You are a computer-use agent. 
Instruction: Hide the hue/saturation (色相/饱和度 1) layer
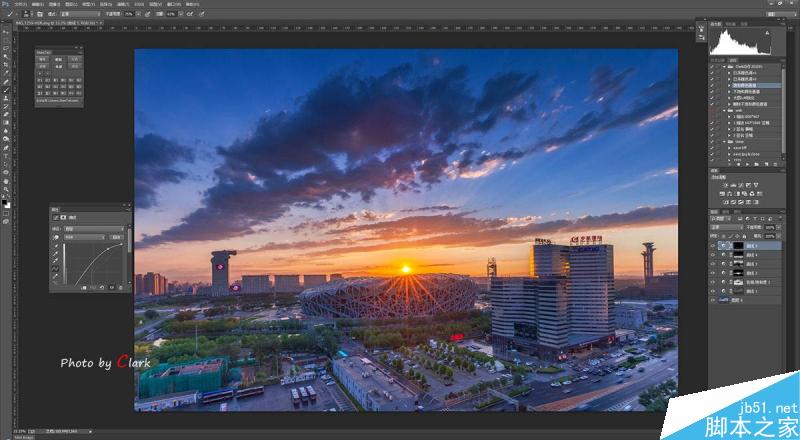[713, 282]
